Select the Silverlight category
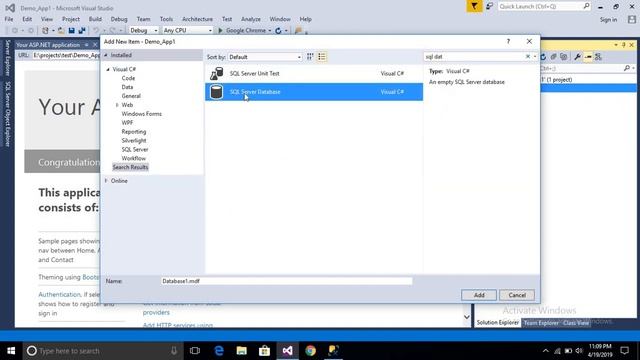 (x=134, y=140)
